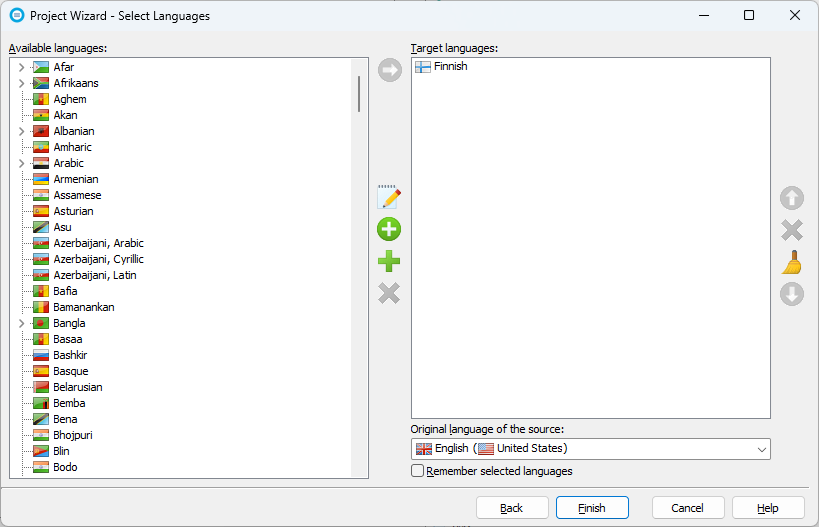Click the Bangla flag icon

coord(41,323)
